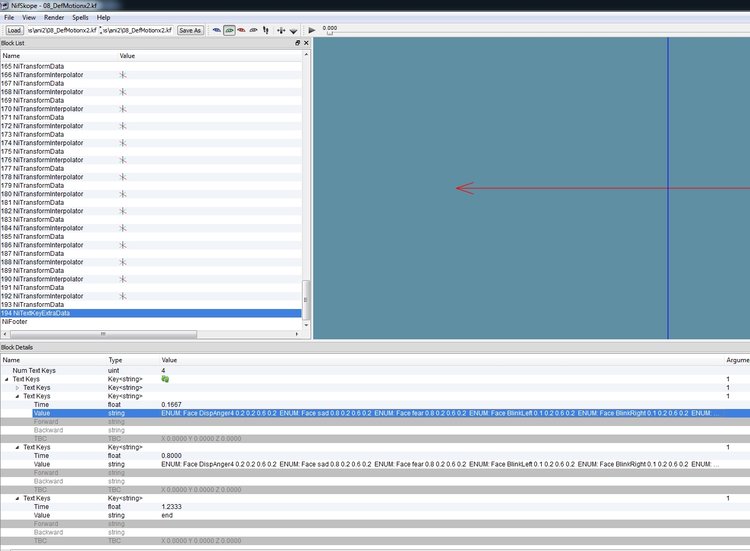Click the Block List scroll up arrow

point(306,55)
